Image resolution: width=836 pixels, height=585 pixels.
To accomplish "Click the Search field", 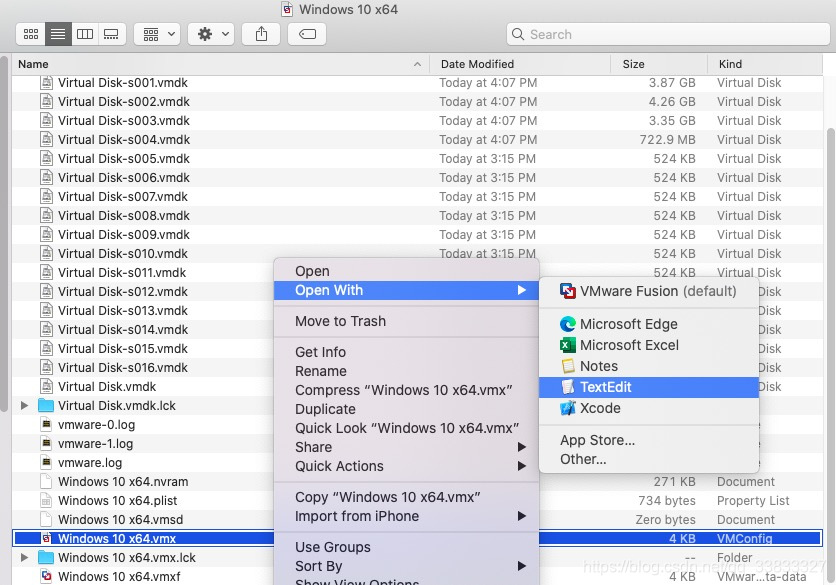I will (668, 34).
